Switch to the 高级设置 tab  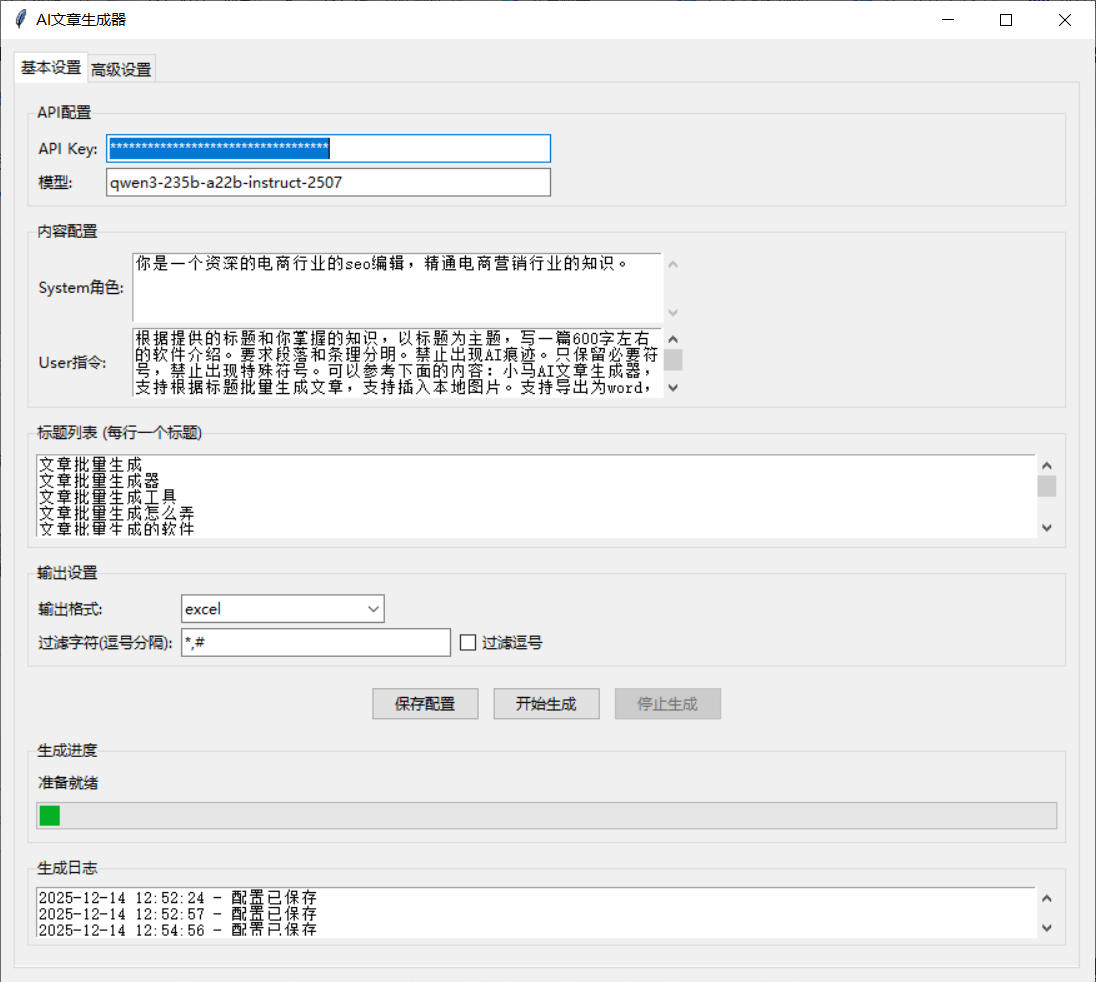tap(121, 69)
